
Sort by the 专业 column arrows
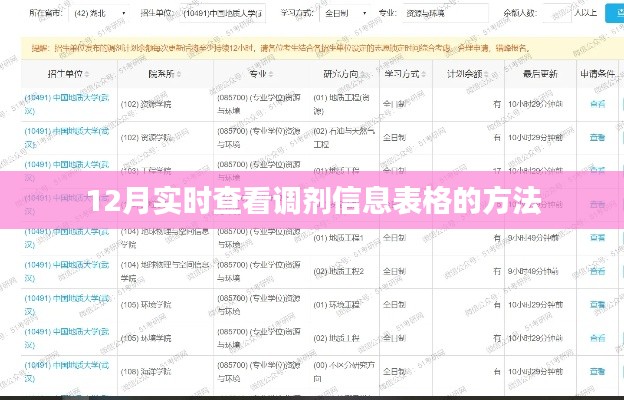pyautogui.click(x=271, y=74)
